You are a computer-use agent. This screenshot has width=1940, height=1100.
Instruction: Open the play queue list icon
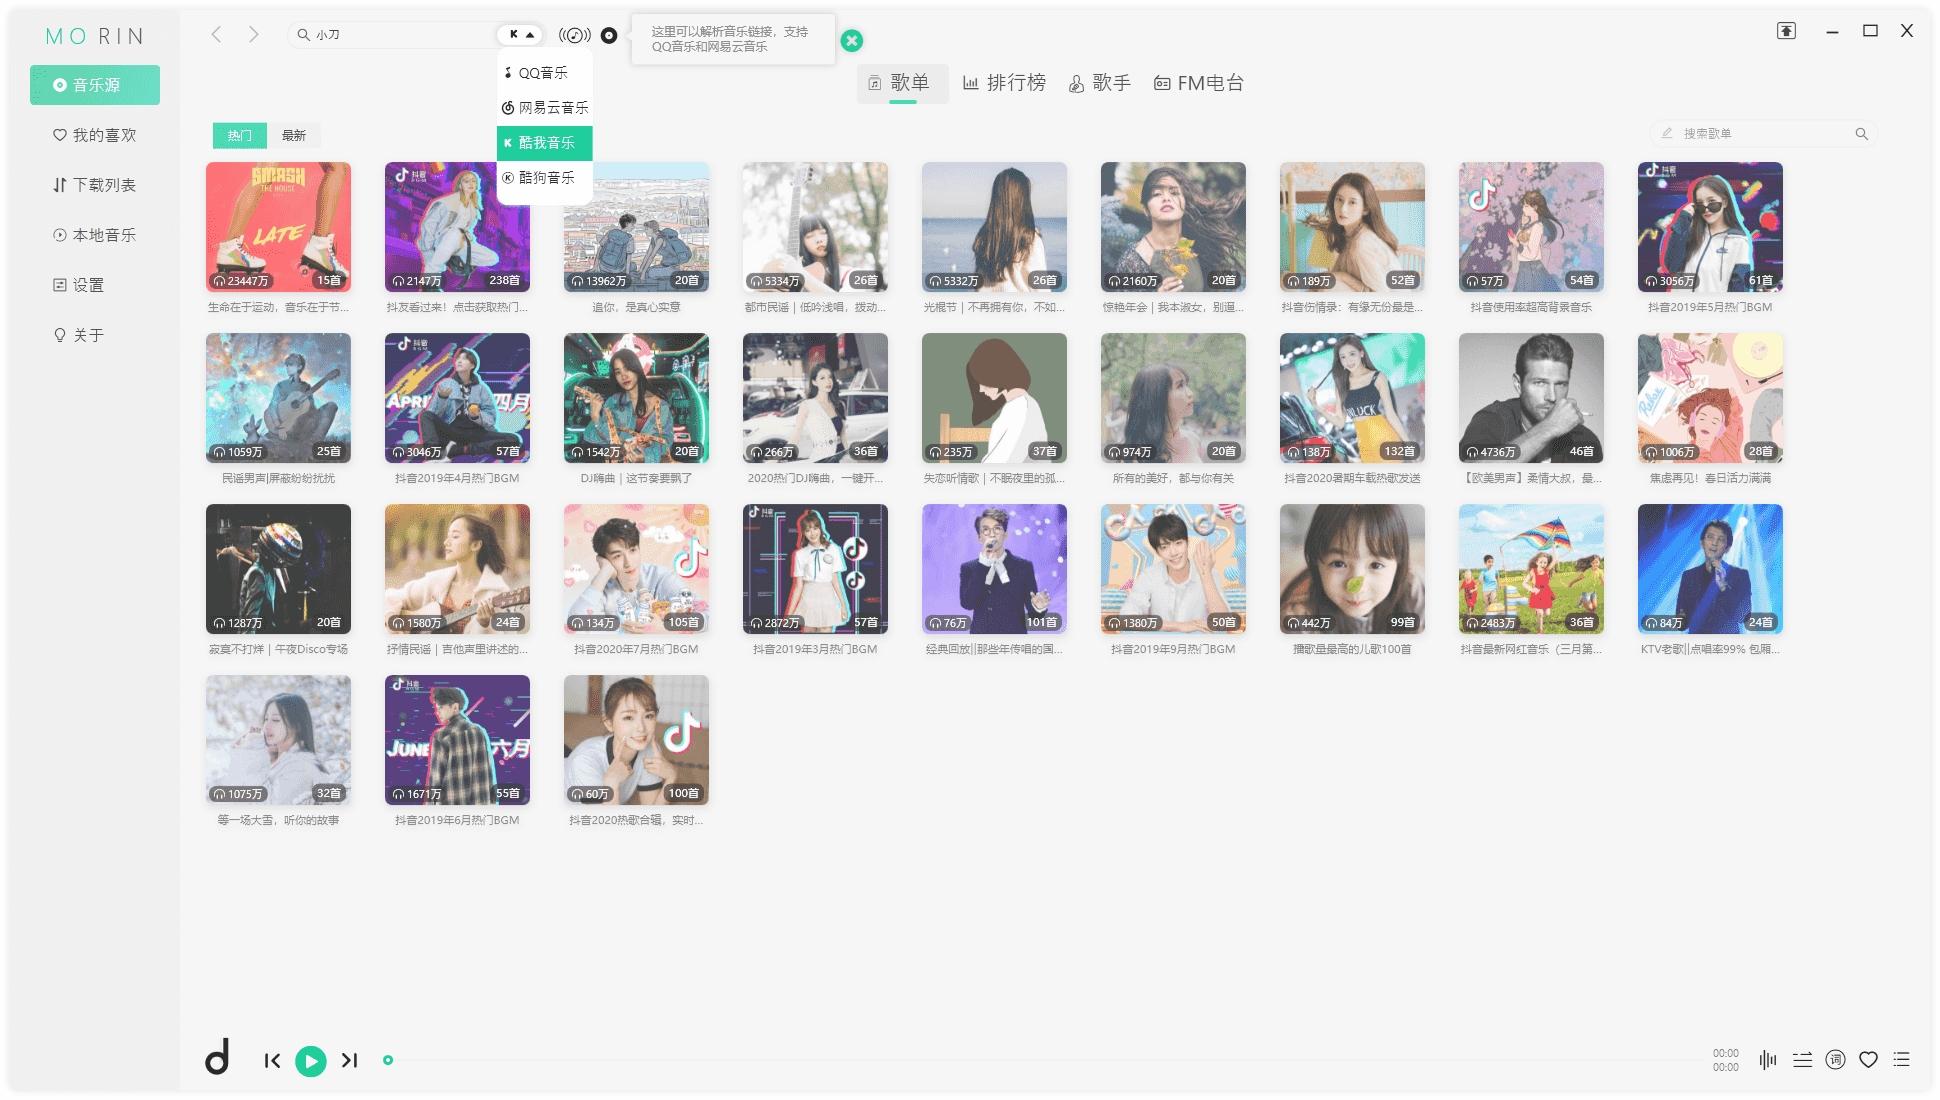point(1902,1060)
